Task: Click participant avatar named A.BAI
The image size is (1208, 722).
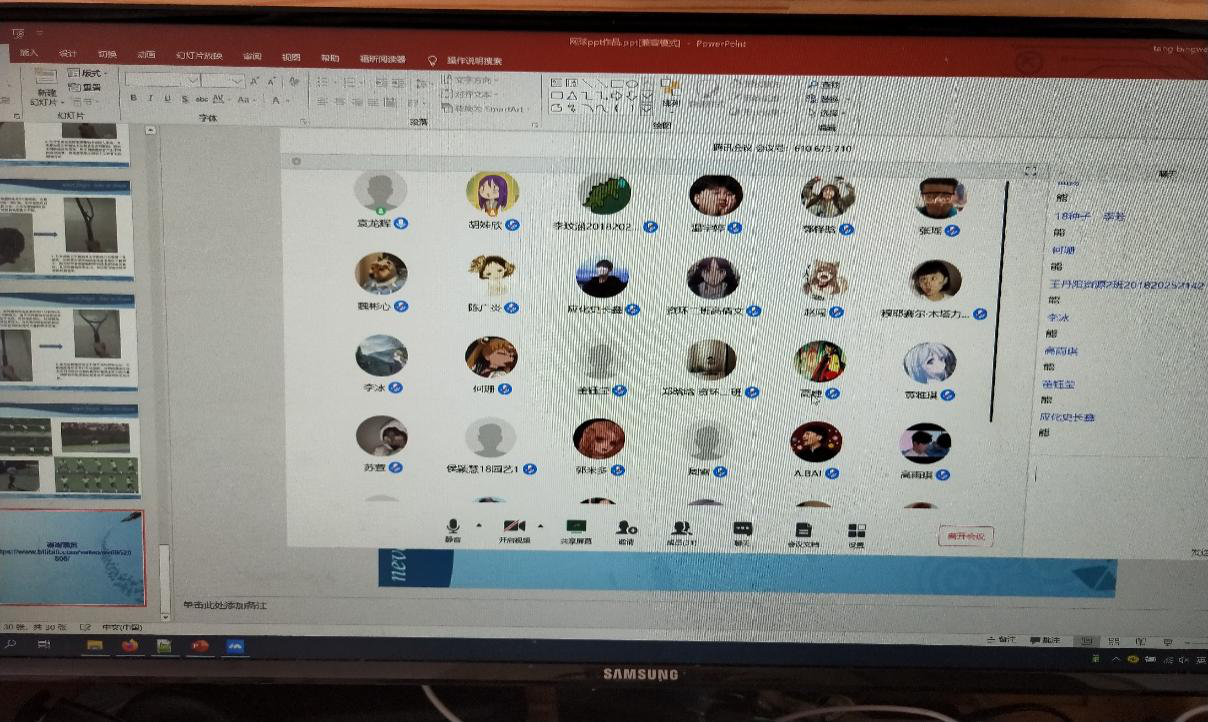Action: tap(816, 442)
